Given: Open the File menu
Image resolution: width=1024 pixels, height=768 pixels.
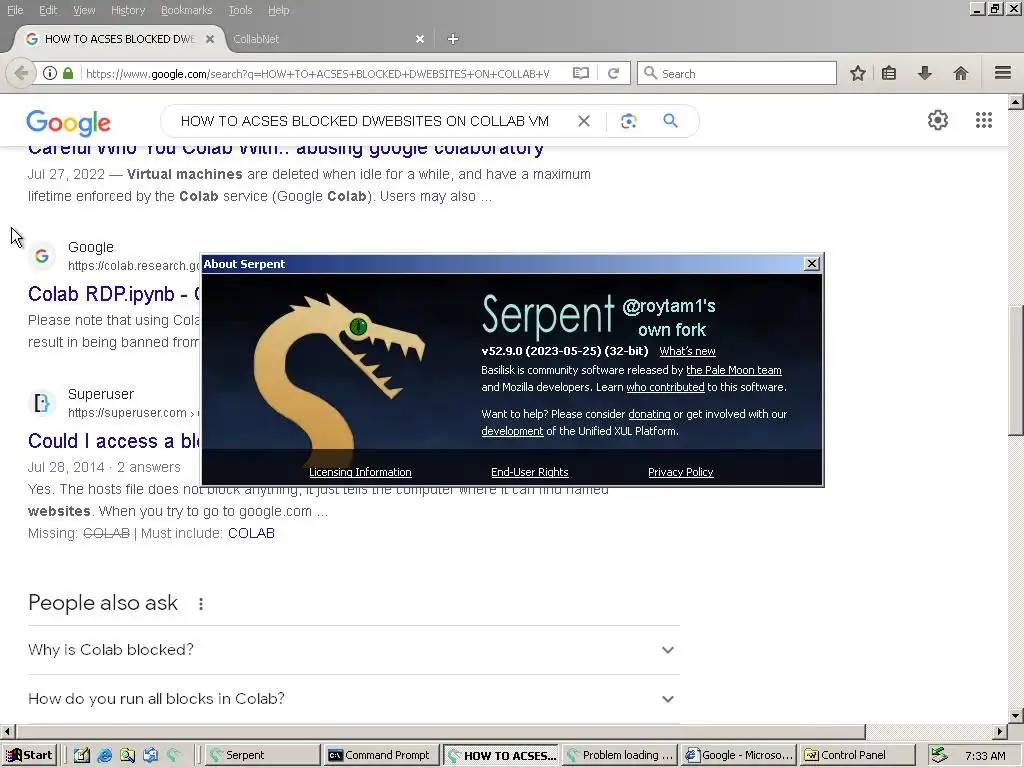Looking at the screenshot, I should click(15, 10).
